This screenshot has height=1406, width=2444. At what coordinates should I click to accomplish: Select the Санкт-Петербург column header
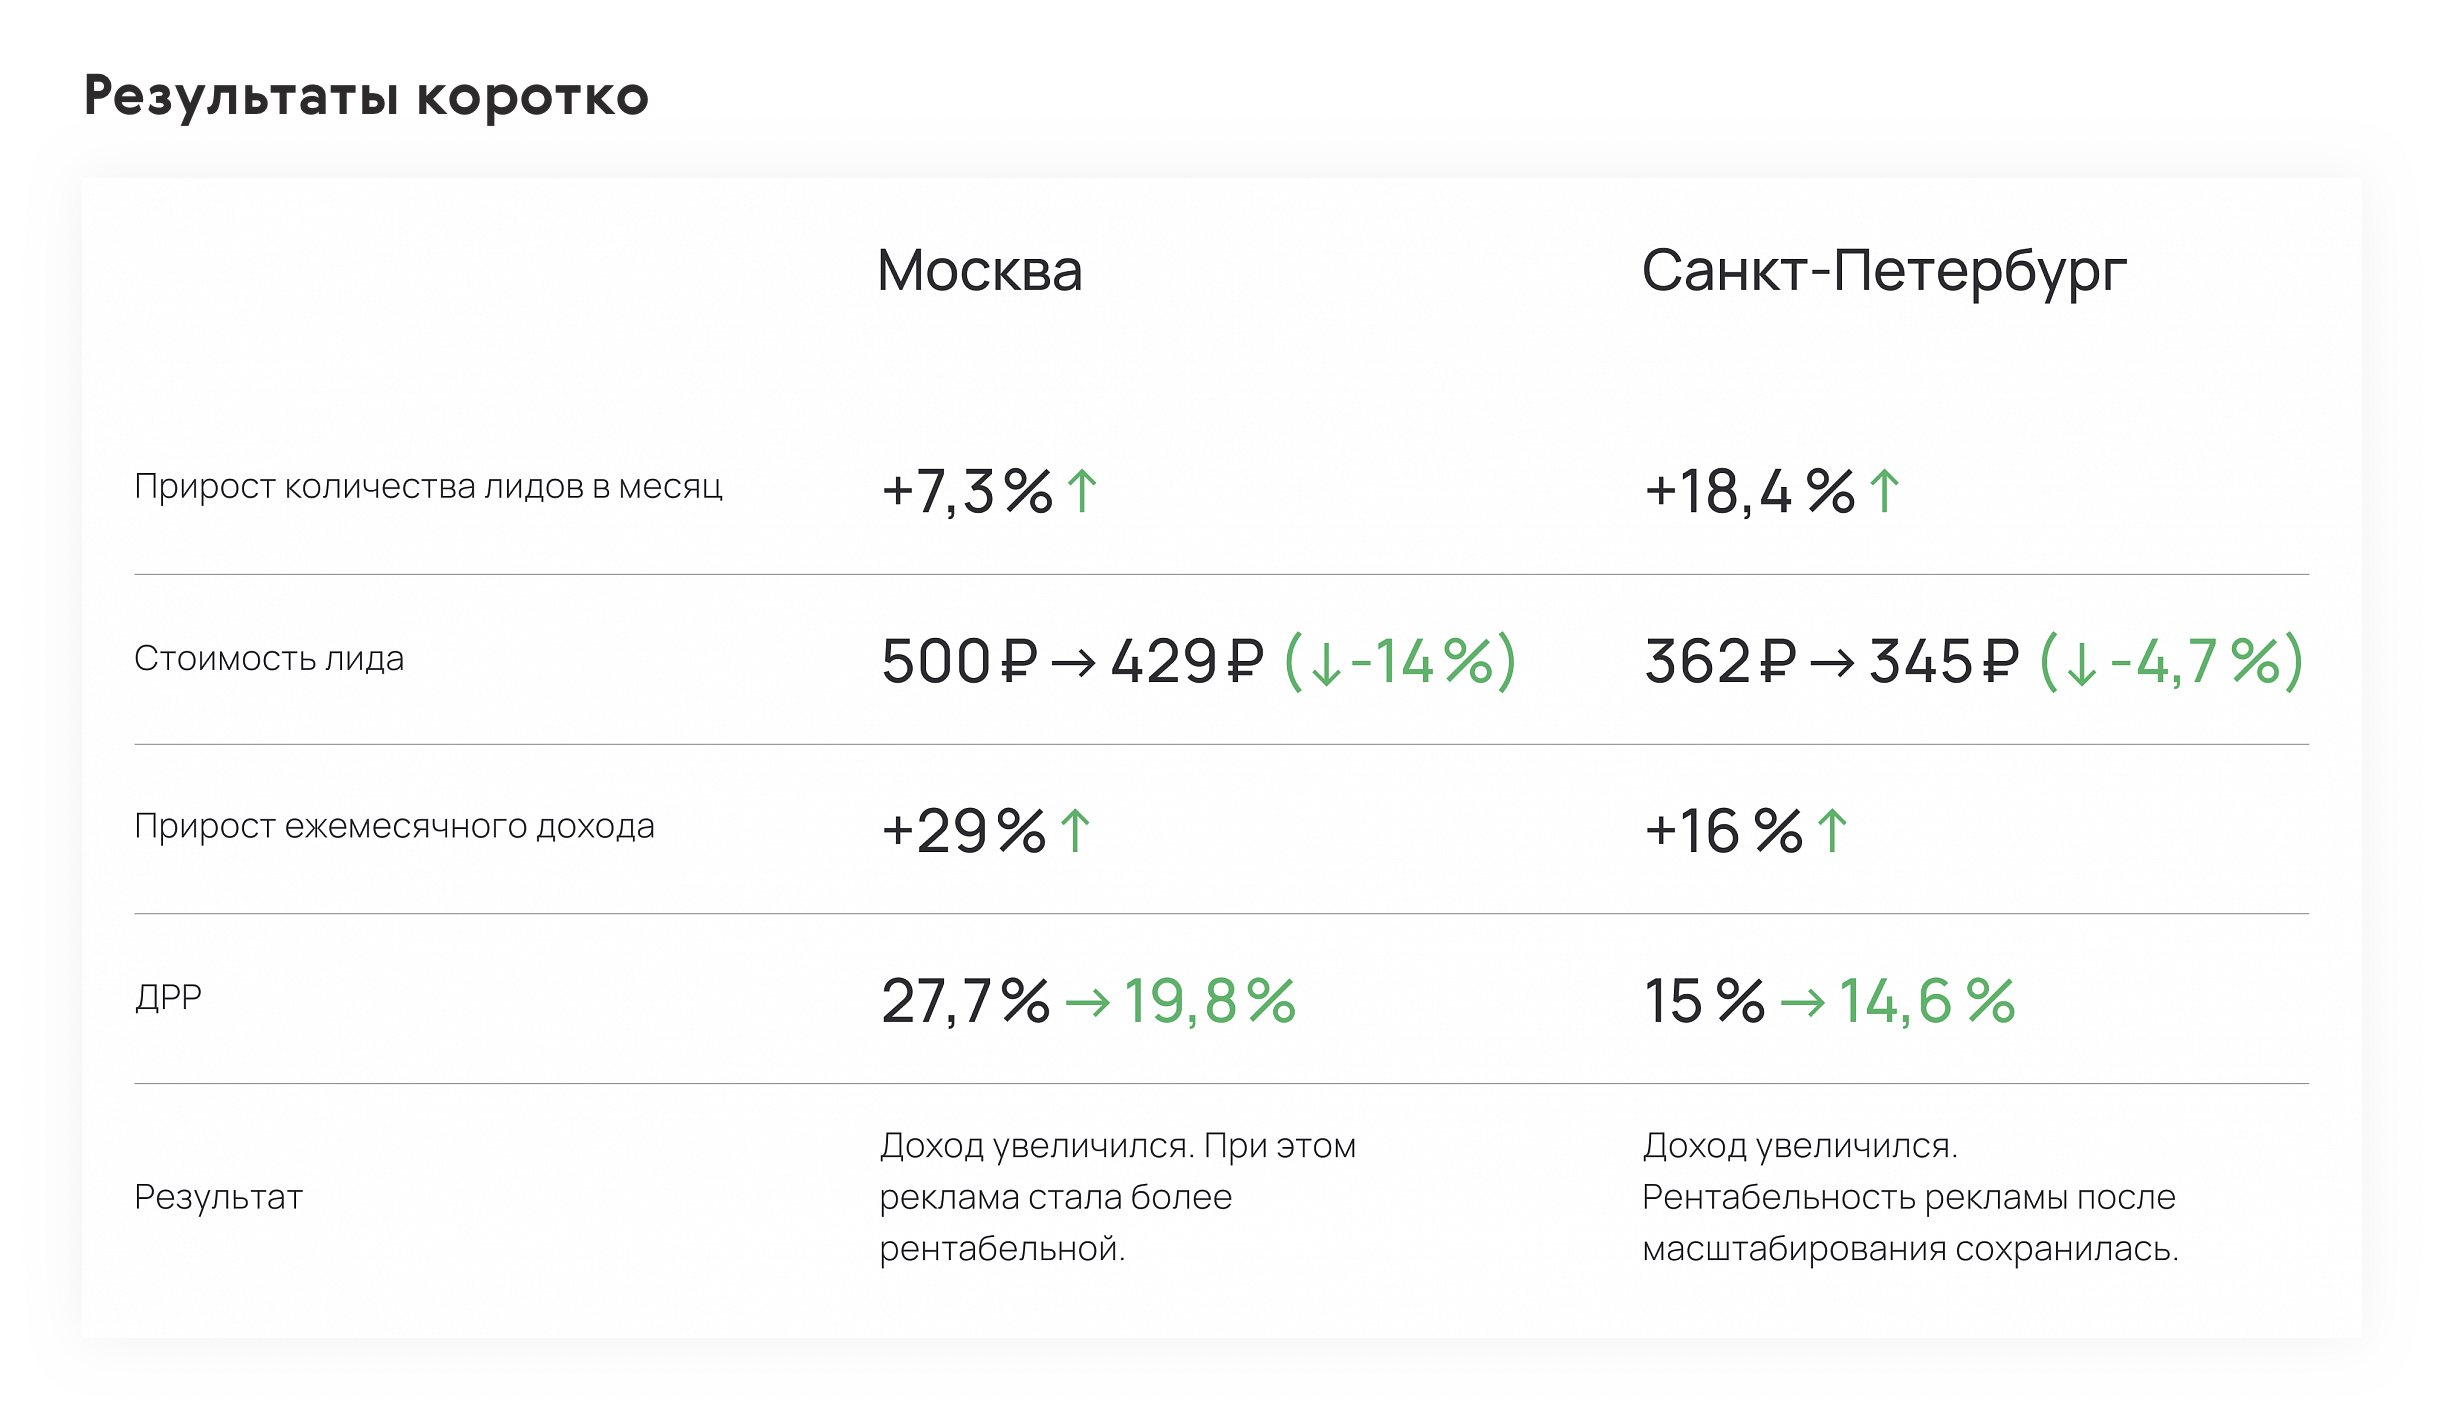click(1885, 272)
